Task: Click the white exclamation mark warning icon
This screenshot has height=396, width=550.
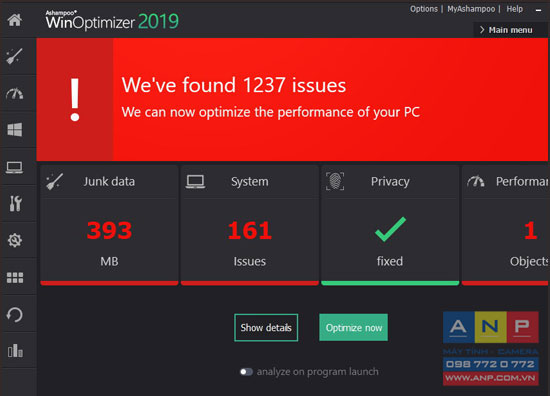Action: [x=75, y=100]
